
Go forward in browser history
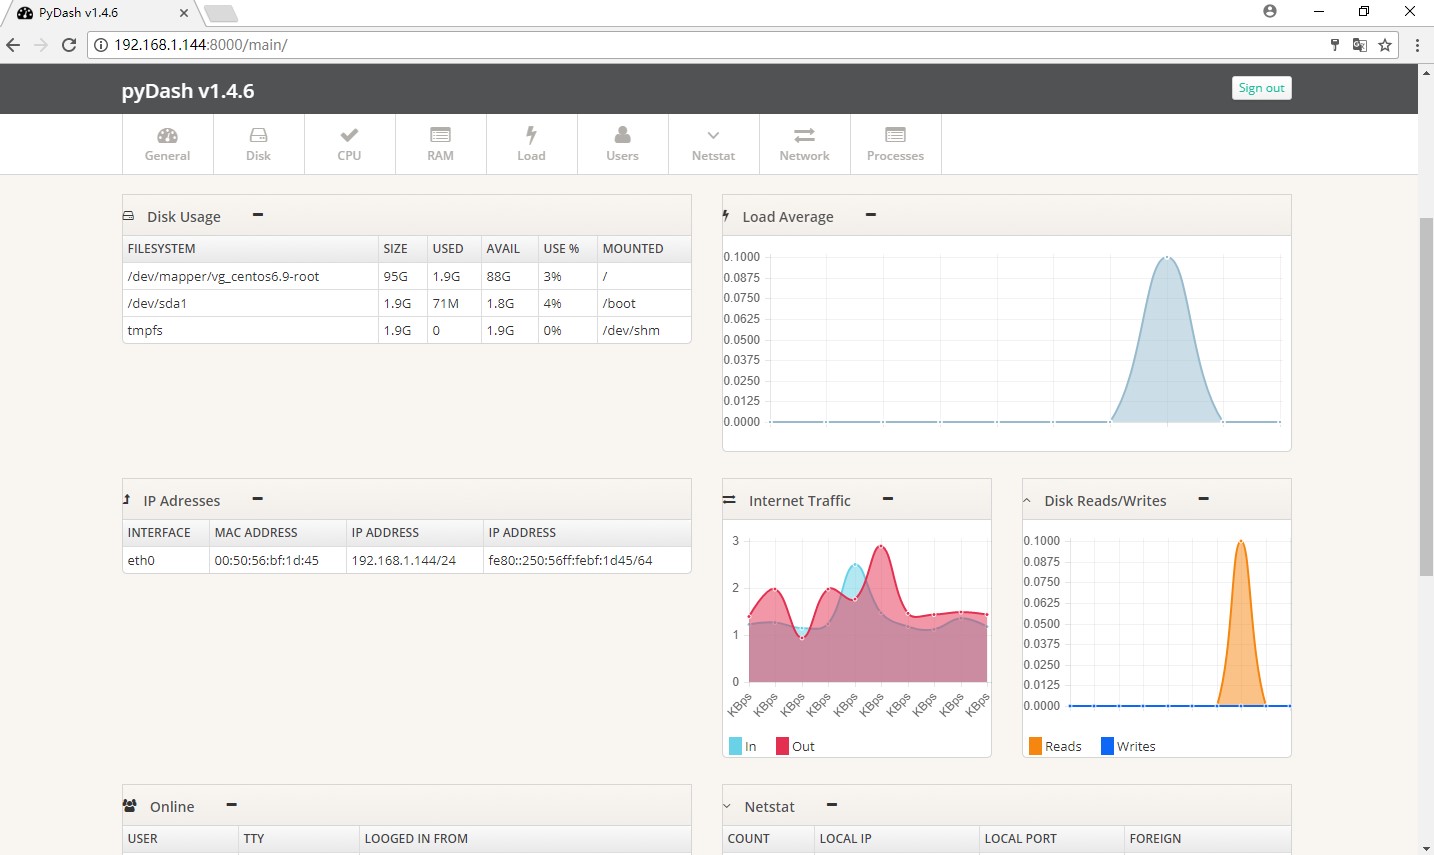click(41, 45)
